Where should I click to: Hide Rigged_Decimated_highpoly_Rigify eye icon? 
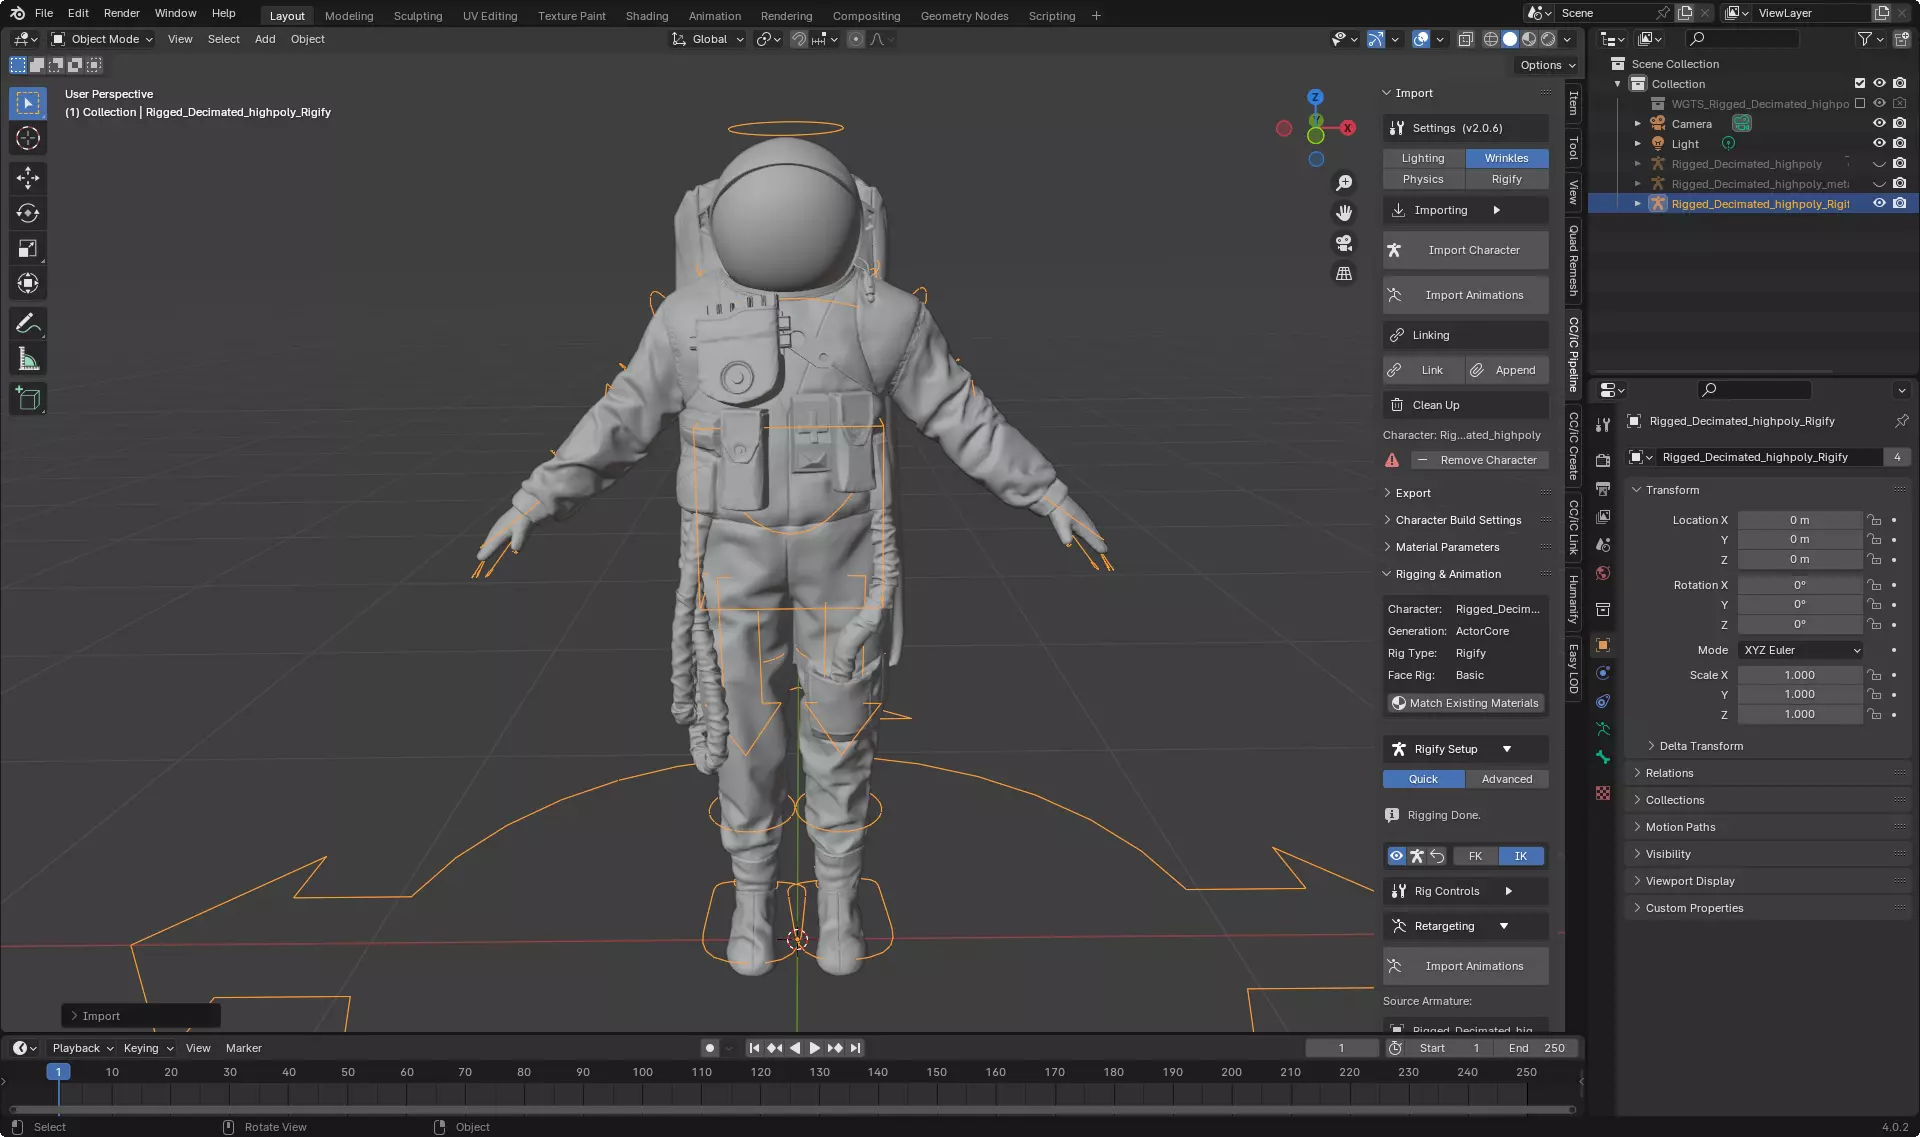(1879, 203)
